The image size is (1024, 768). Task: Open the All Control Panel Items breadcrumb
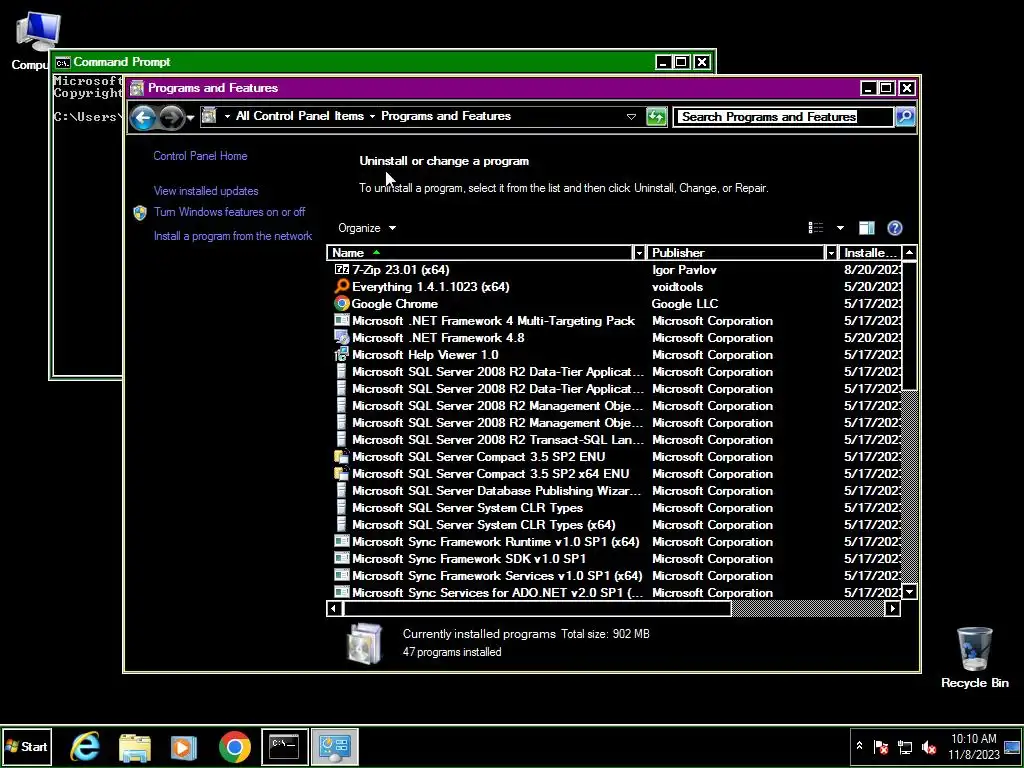pyautogui.click(x=300, y=116)
